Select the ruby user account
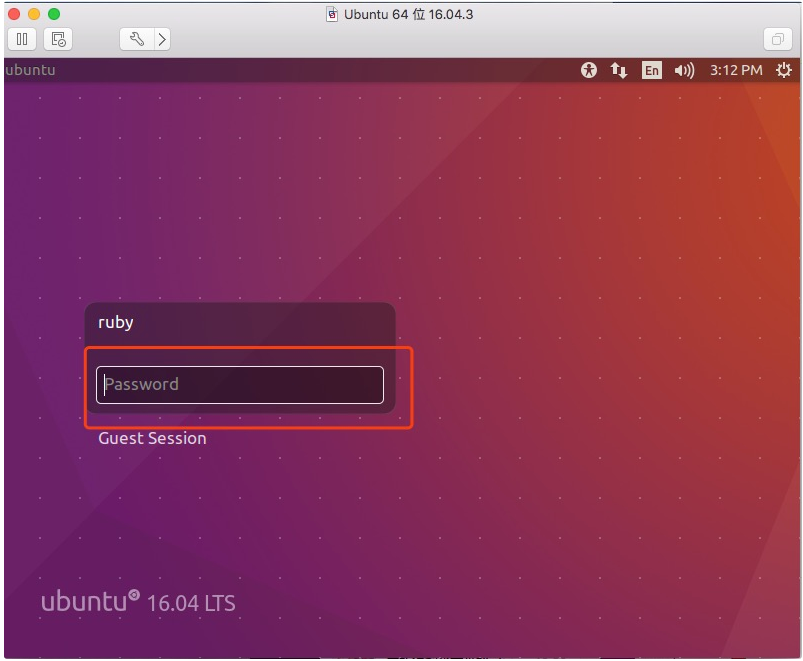Viewport: 803px width, 661px height. [116, 322]
